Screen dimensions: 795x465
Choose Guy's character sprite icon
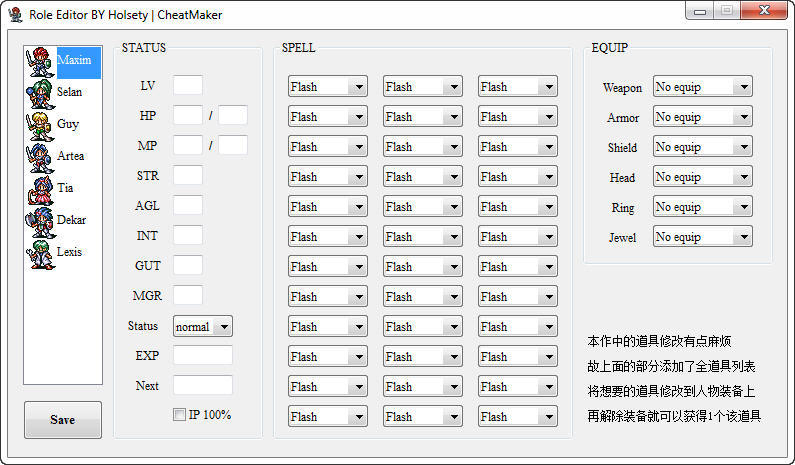point(41,126)
